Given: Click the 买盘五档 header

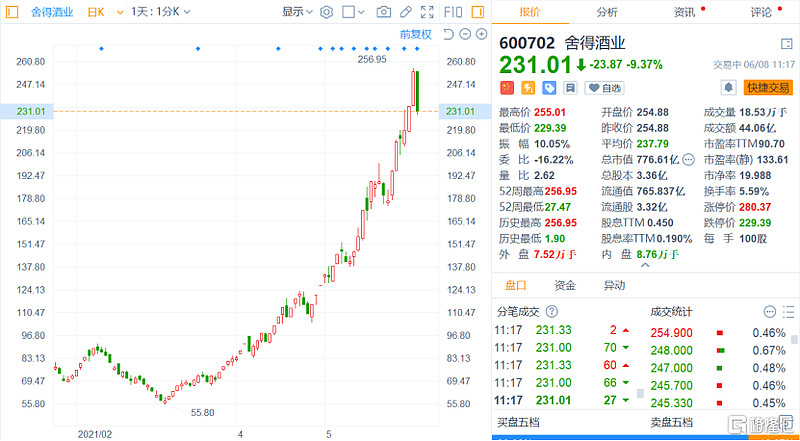Looking at the screenshot, I should 518,422.
